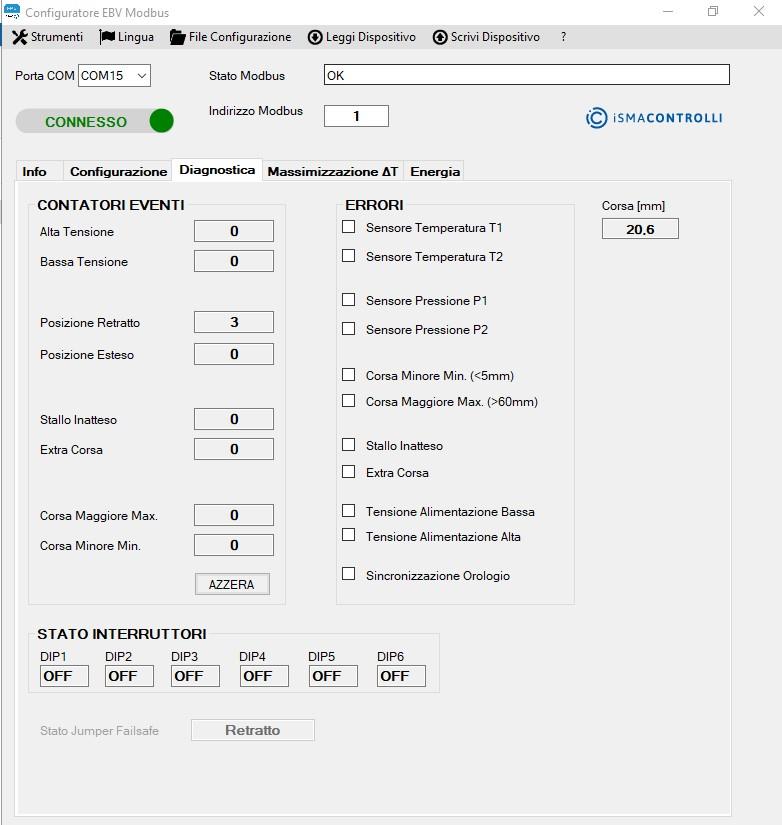Open the Massimizzazione ΔT tab
Screen dimensions: 782x825
(x=332, y=172)
